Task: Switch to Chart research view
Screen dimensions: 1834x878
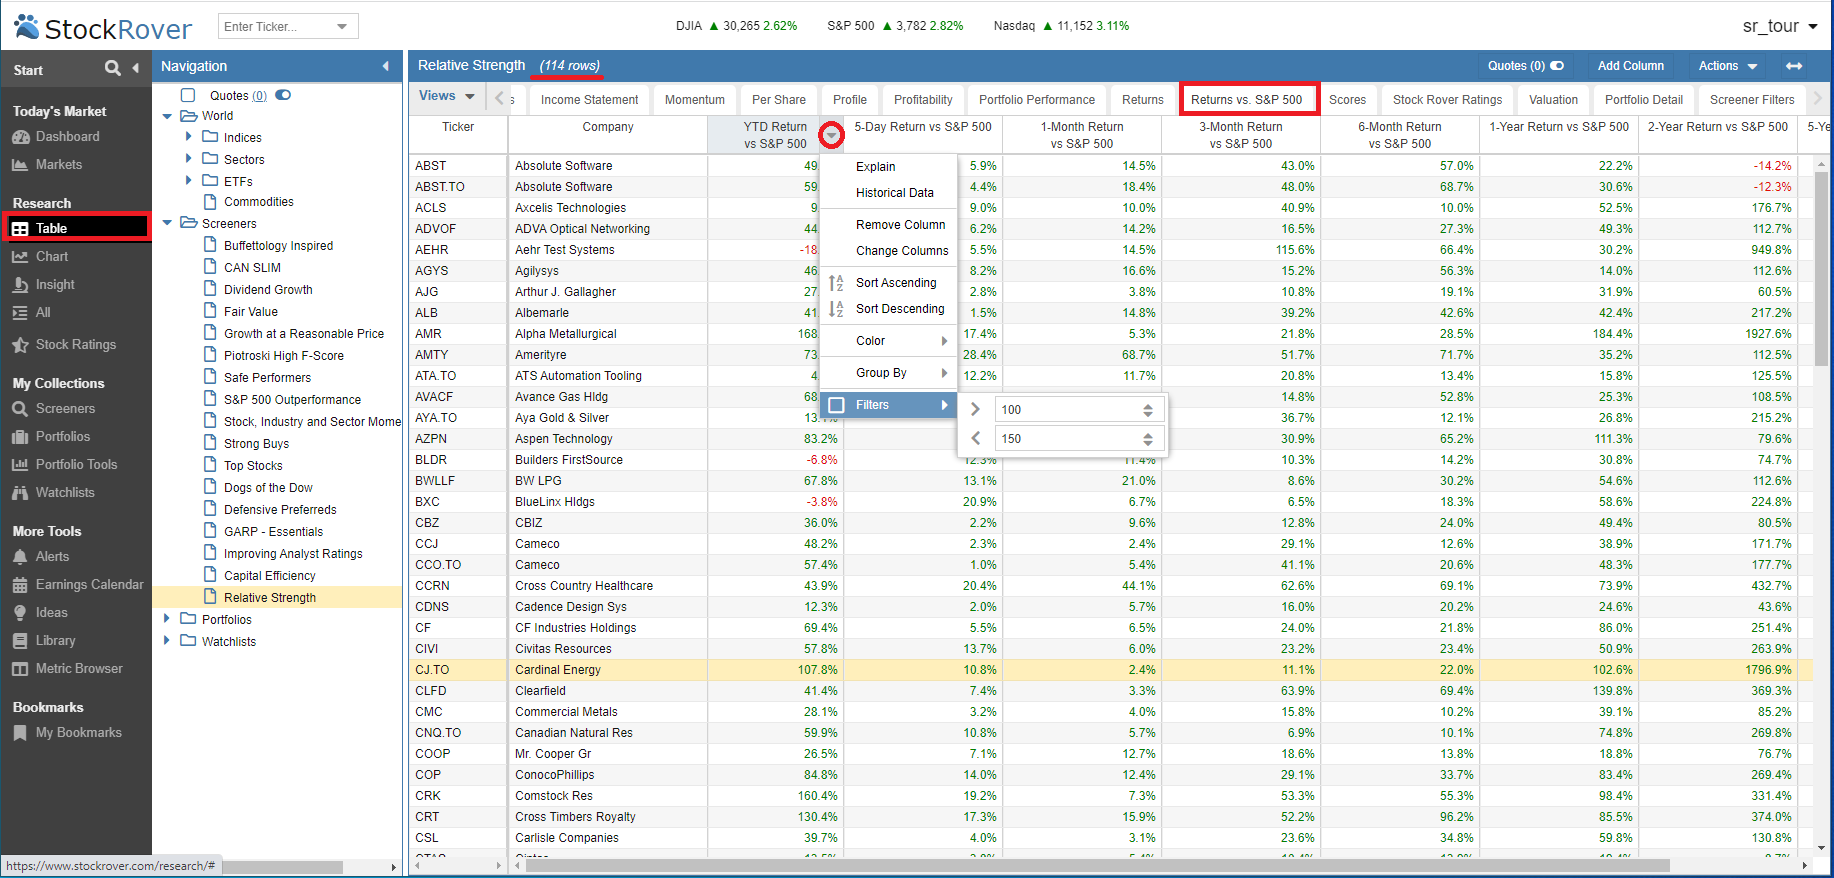Action: pyautogui.click(x=52, y=256)
